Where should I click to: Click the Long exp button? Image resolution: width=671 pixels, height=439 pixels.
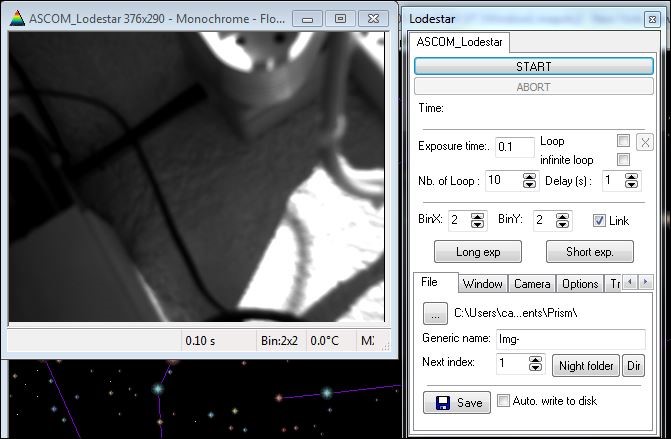point(478,251)
